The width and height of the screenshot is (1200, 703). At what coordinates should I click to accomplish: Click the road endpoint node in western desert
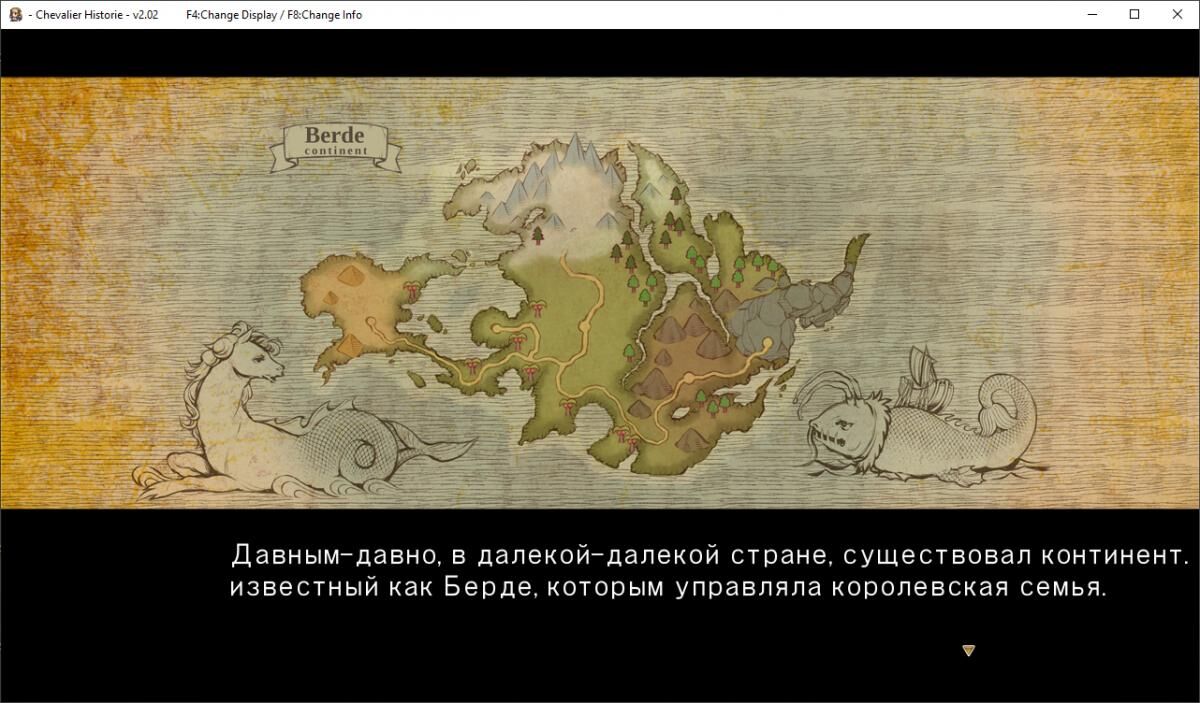point(369,319)
